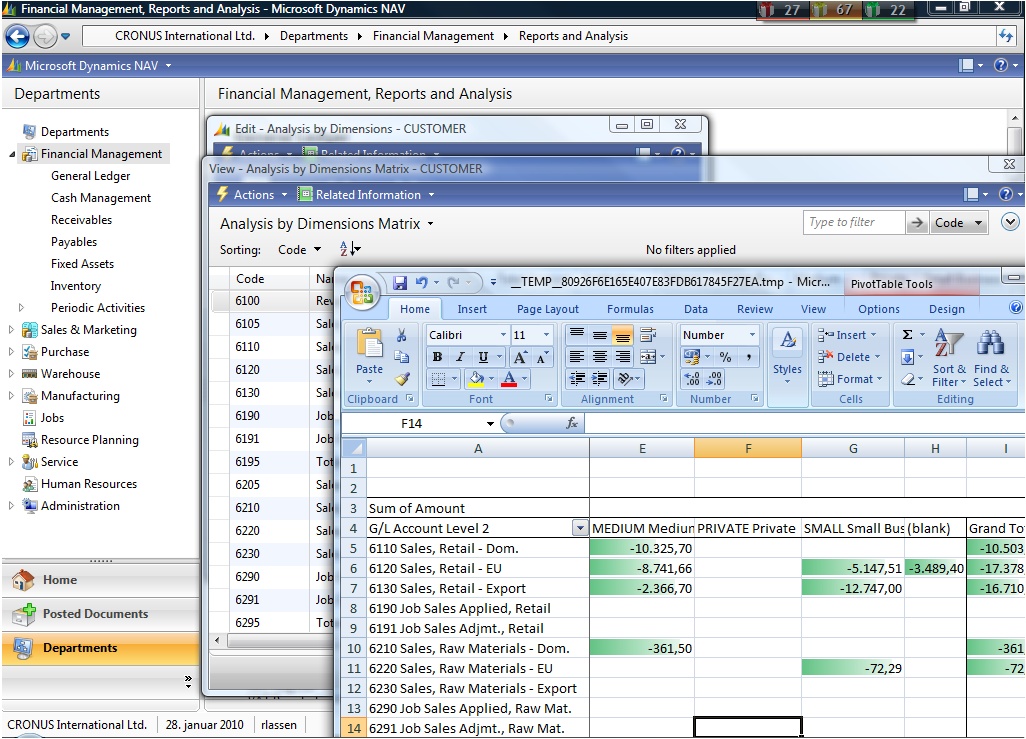Expand the Sales & Marketing tree node
The height and width of the screenshot is (739, 1026).
pyautogui.click(x=10, y=330)
